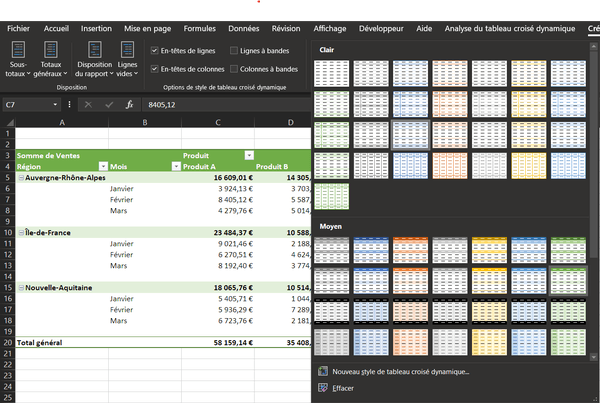The image size is (600, 403).
Task: Switch to the Données tab
Action: (243, 29)
